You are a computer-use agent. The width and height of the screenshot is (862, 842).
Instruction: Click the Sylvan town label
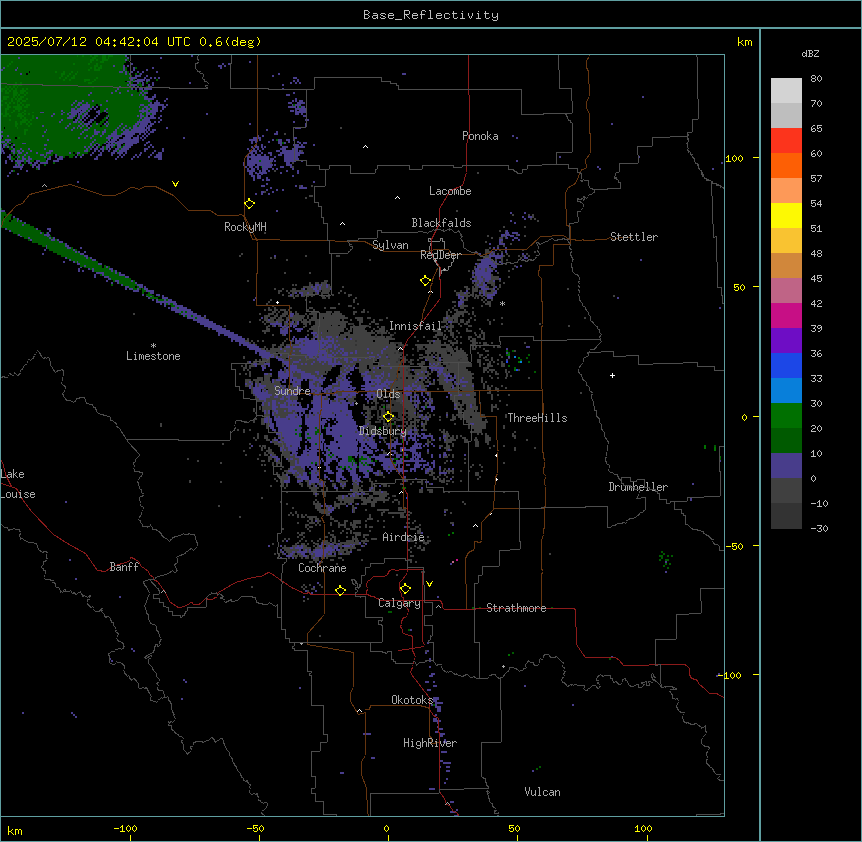(x=390, y=245)
